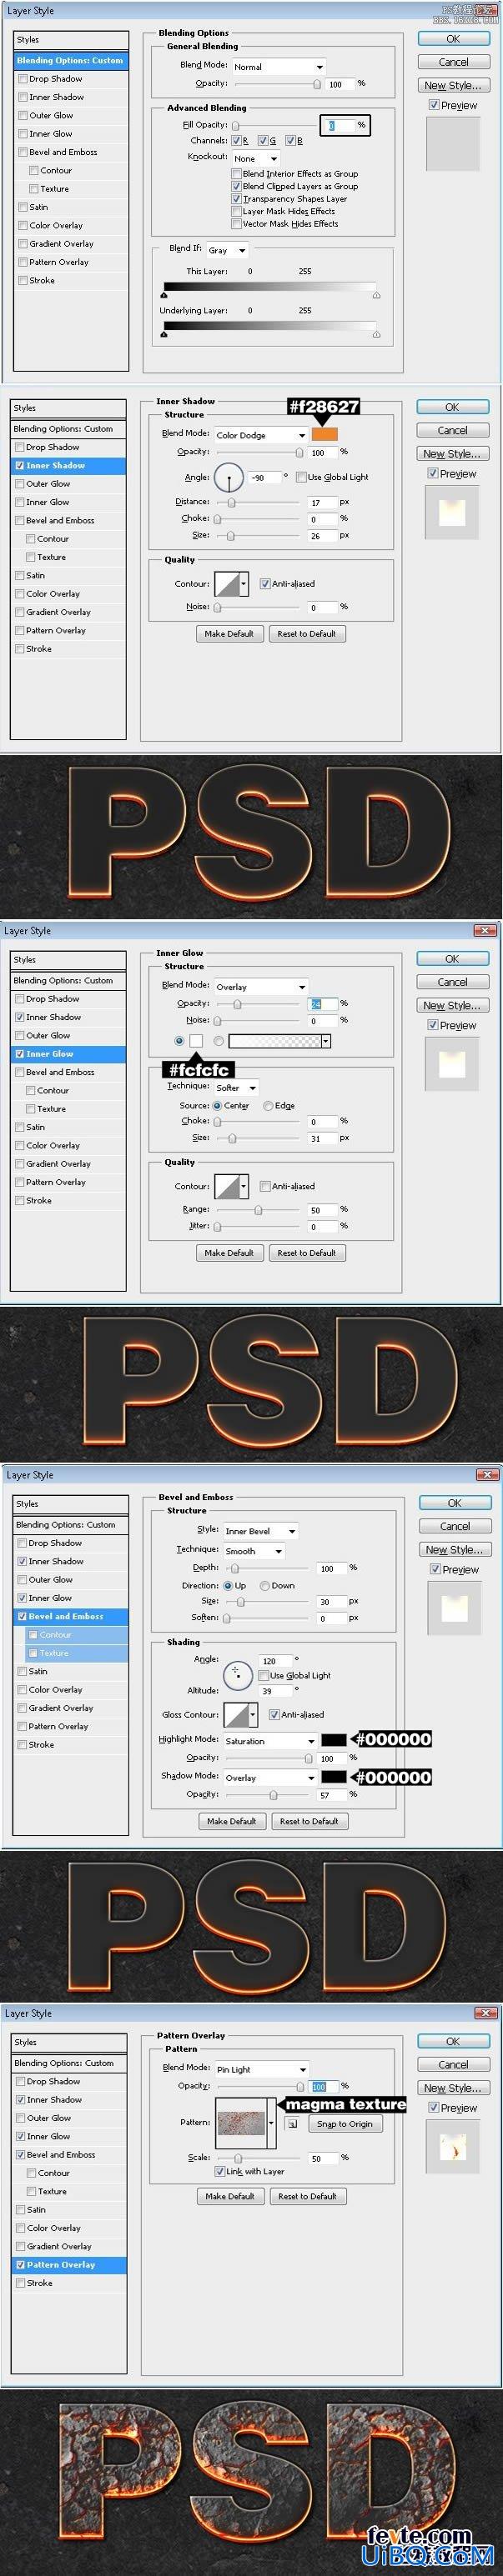
Task: Enable Vector Mask Hides Effects
Action: [x=236, y=224]
